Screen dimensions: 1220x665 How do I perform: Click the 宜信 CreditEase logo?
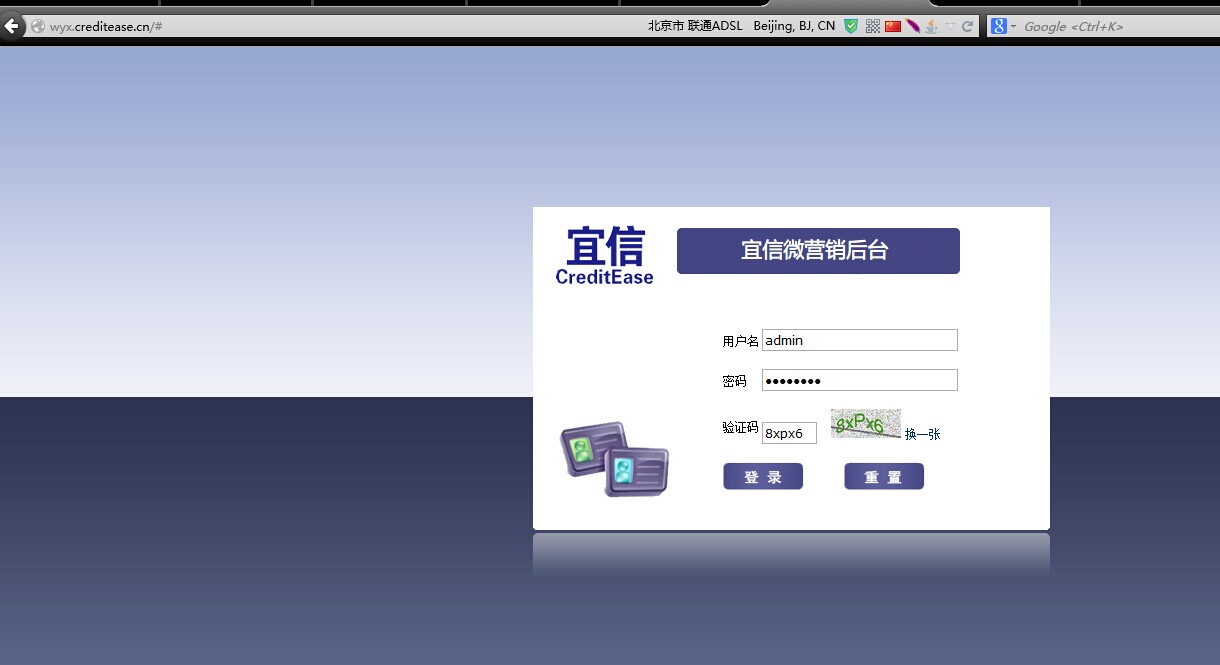tap(604, 256)
